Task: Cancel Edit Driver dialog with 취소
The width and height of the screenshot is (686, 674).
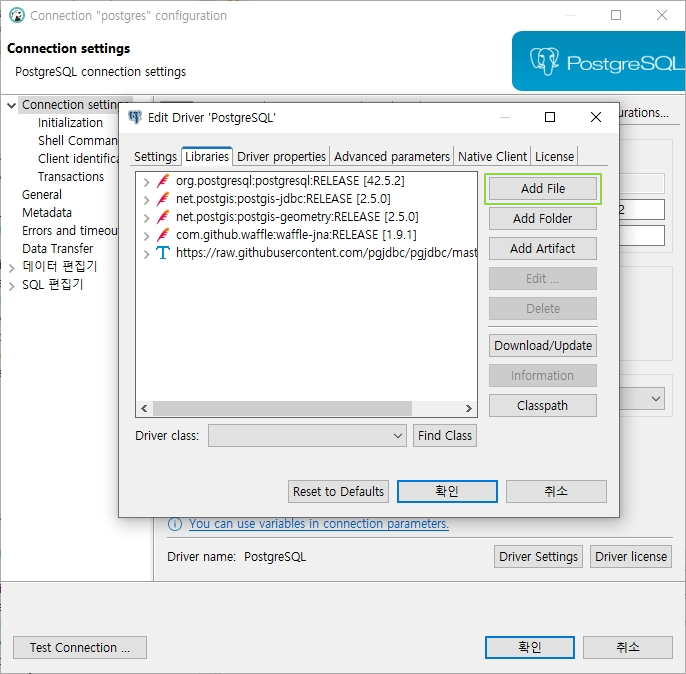Action: pos(556,492)
